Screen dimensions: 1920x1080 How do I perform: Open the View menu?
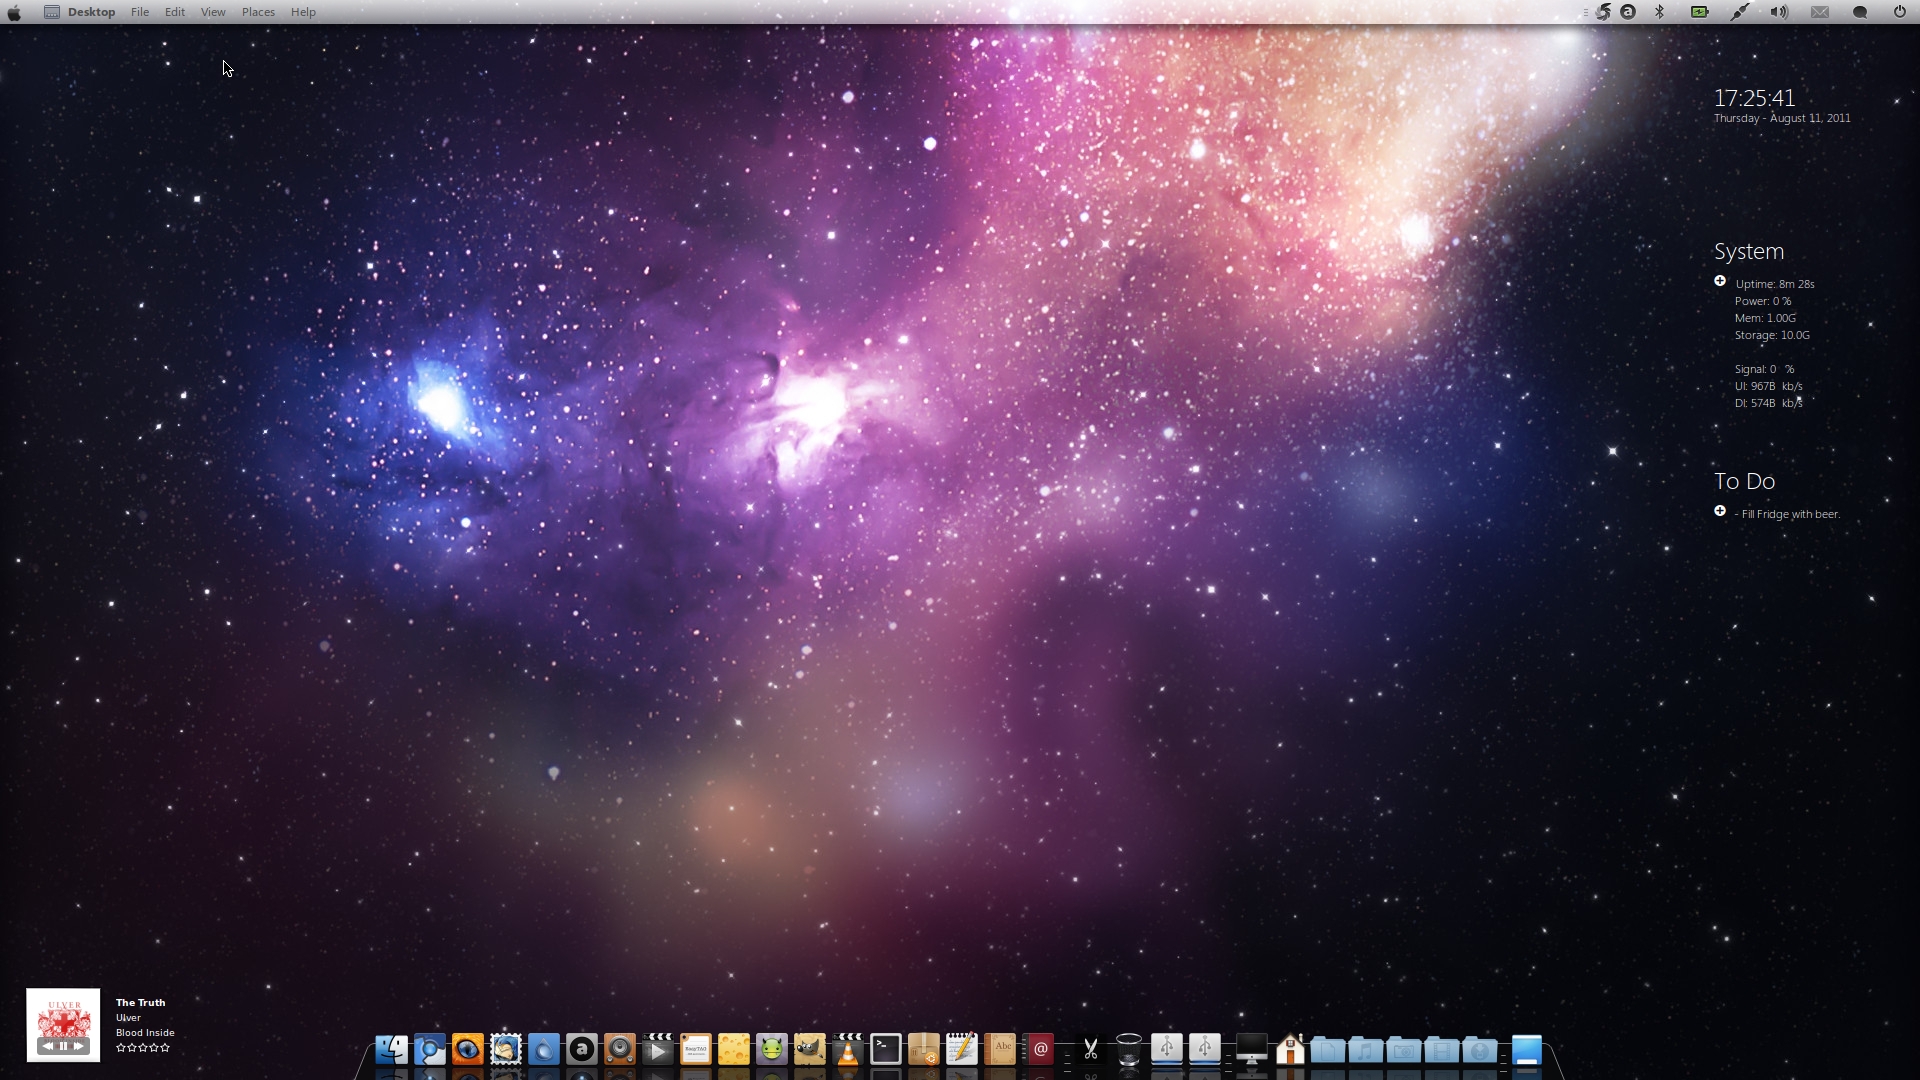click(x=213, y=12)
